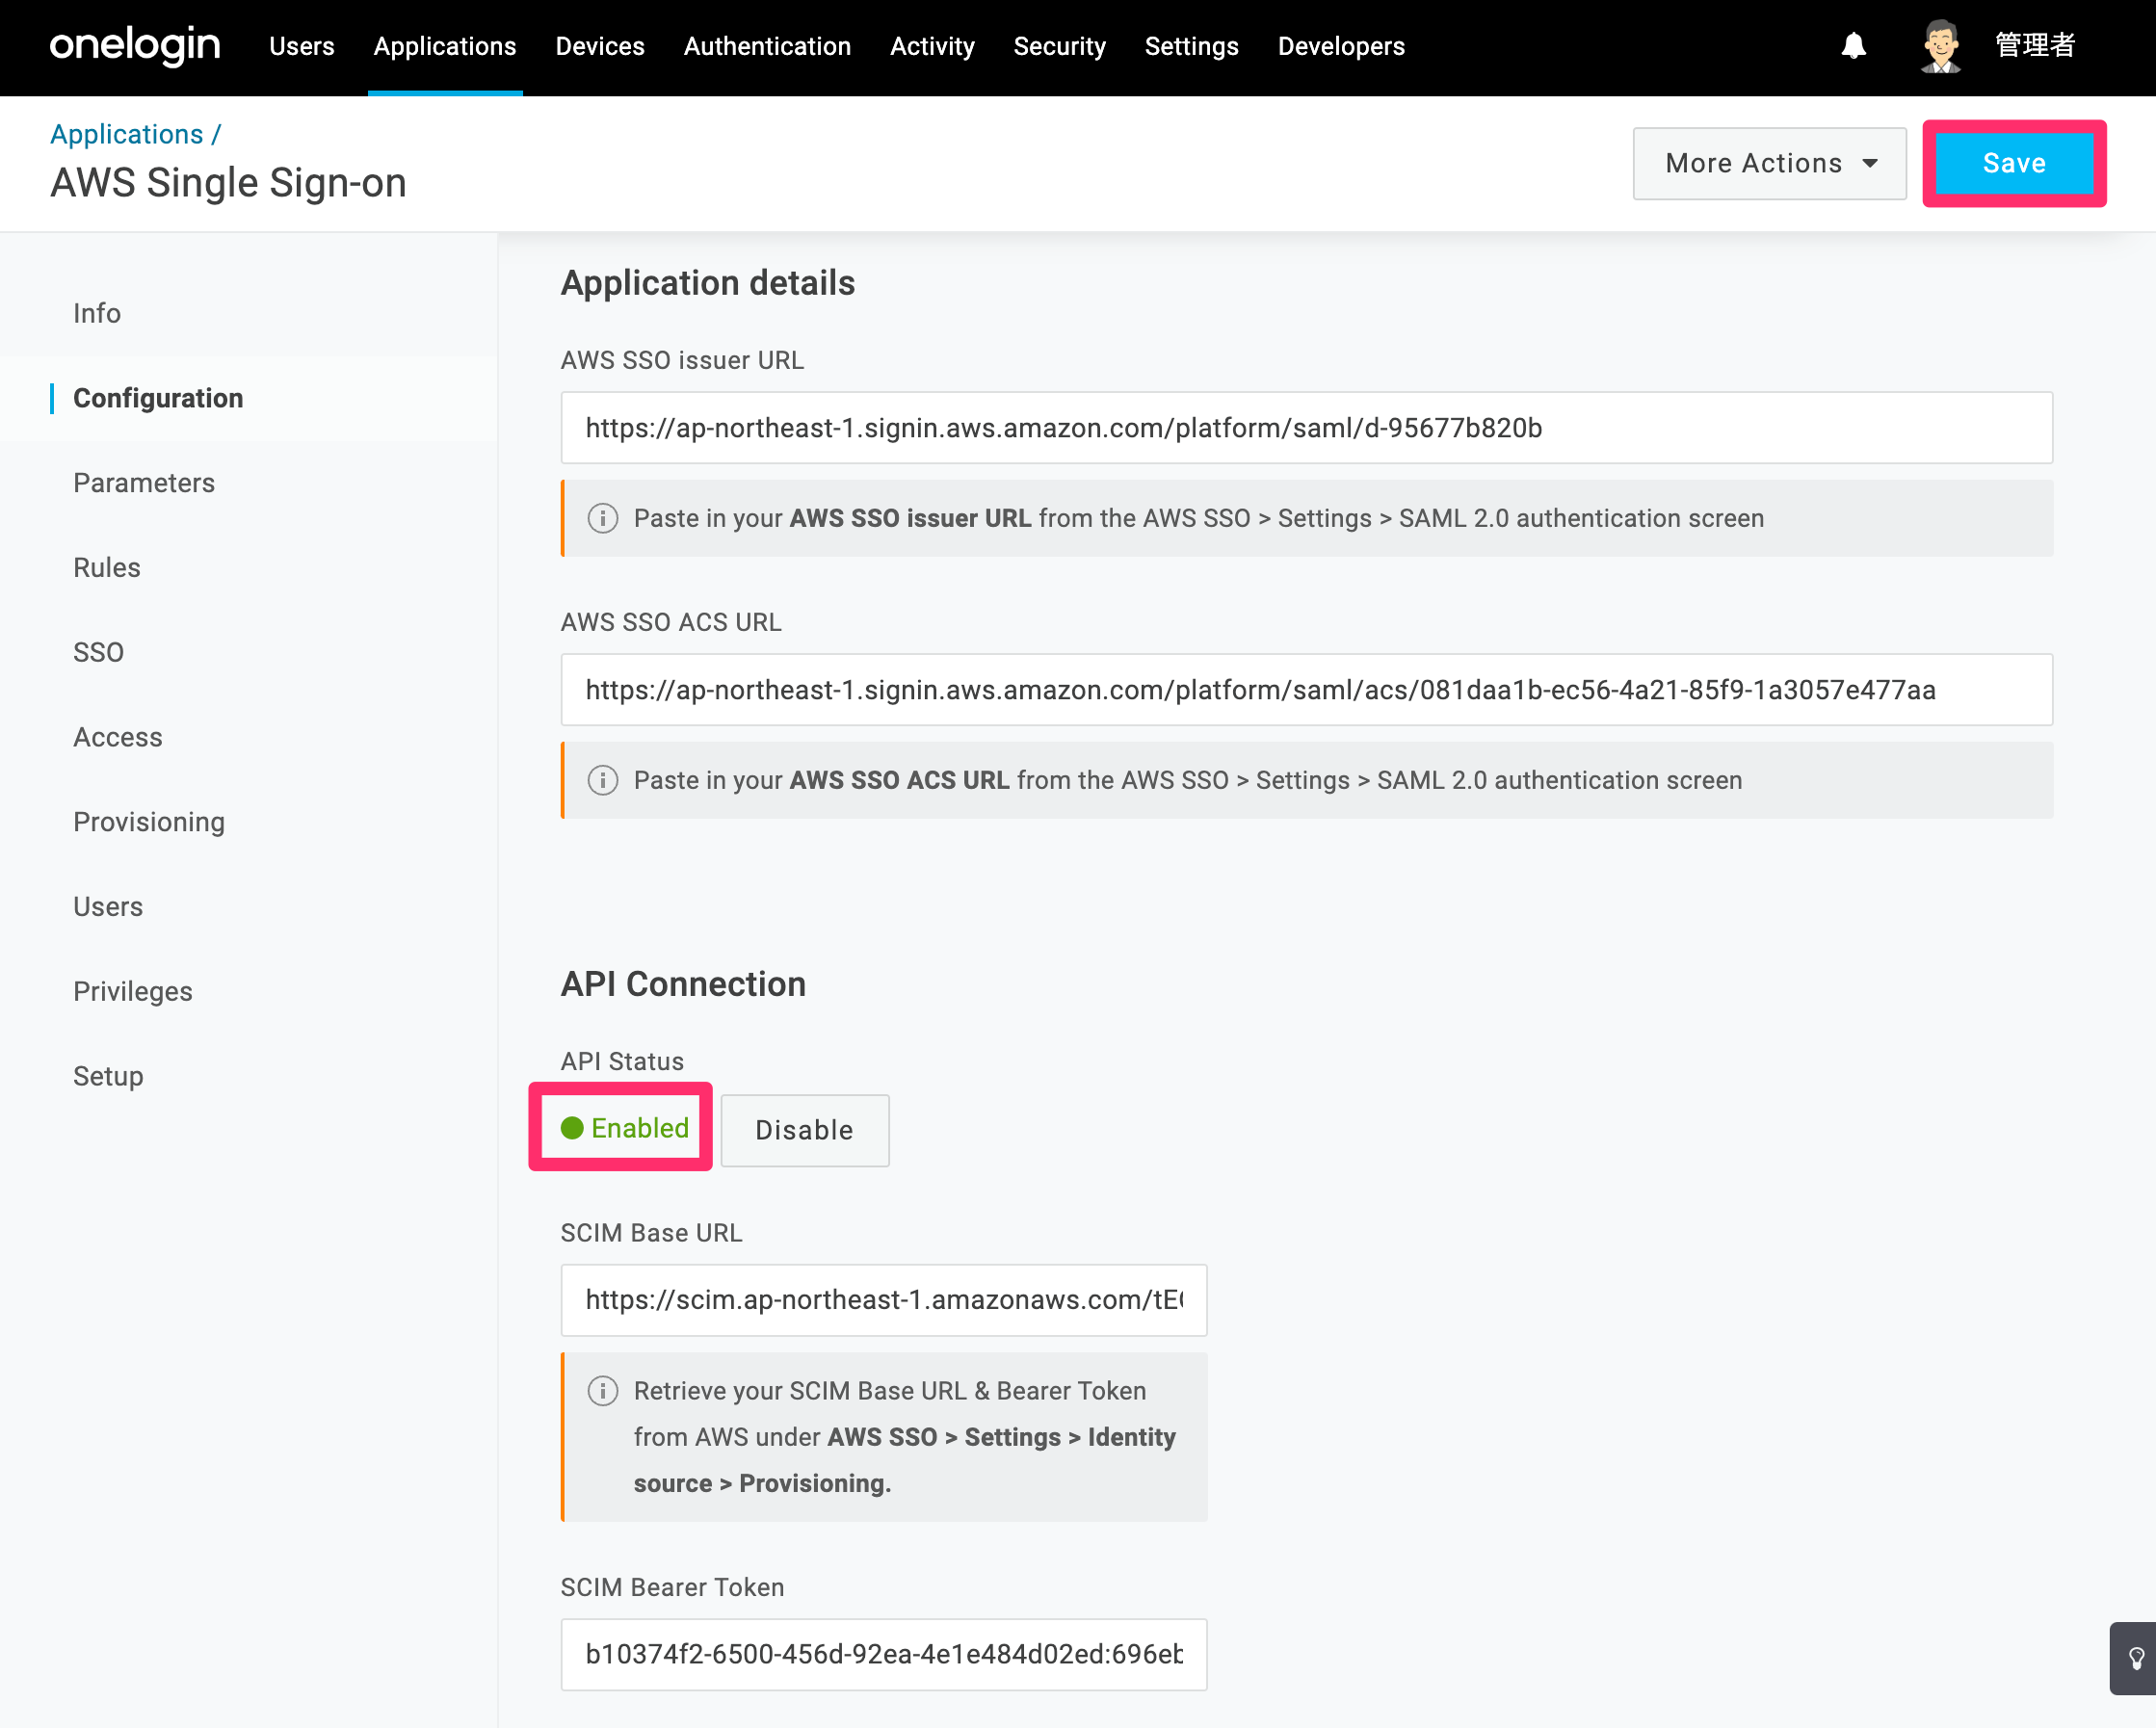Screen dimensions: 2156x1728
Task: Click info icon beside ACS URL hint
Action: pos(602,780)
